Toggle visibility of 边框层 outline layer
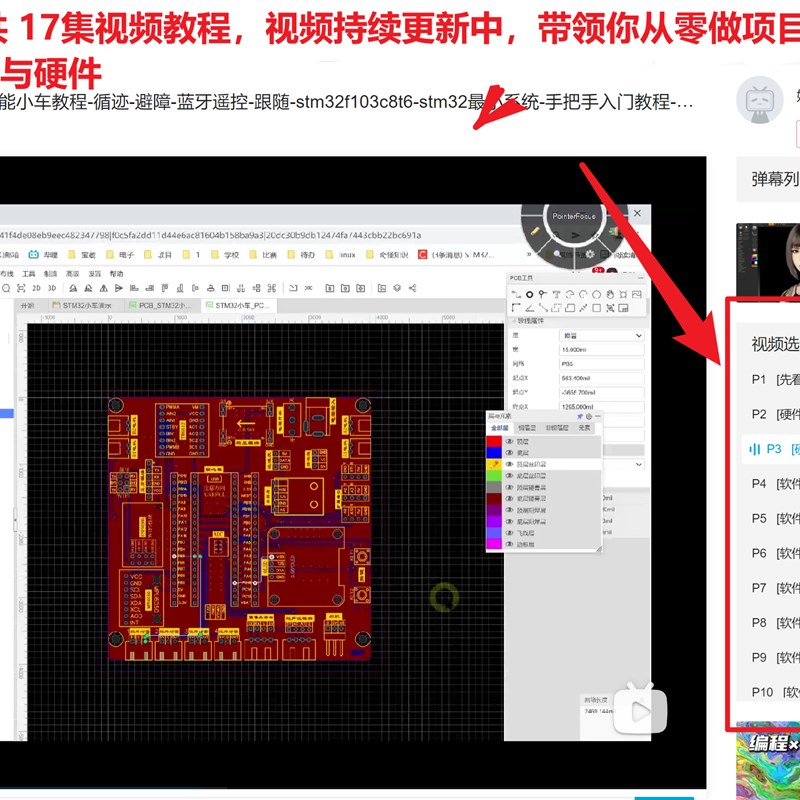Screen dimensions: 800x800 coord(509,544)
